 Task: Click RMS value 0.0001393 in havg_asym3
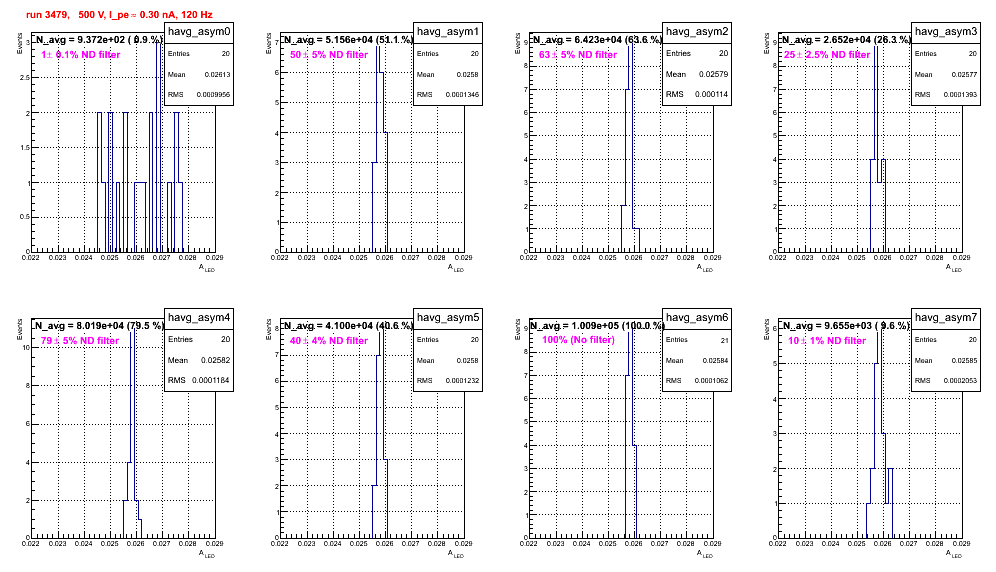pyautogui.click(x=960, y=95)
